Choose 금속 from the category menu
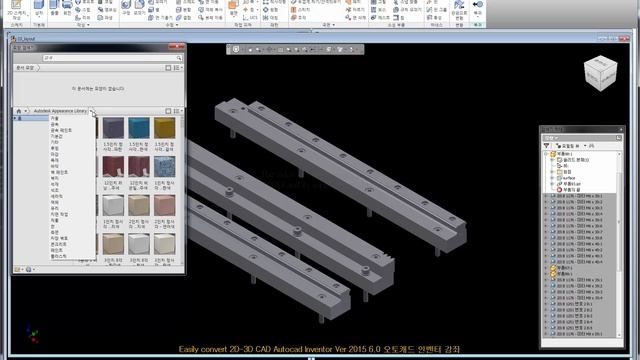Viewport: 640px width, 360px height. (54, 124)
